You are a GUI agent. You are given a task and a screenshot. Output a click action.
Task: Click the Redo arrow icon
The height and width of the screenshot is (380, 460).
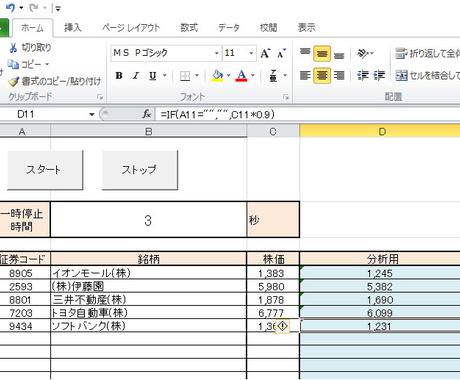coord(34,7)
